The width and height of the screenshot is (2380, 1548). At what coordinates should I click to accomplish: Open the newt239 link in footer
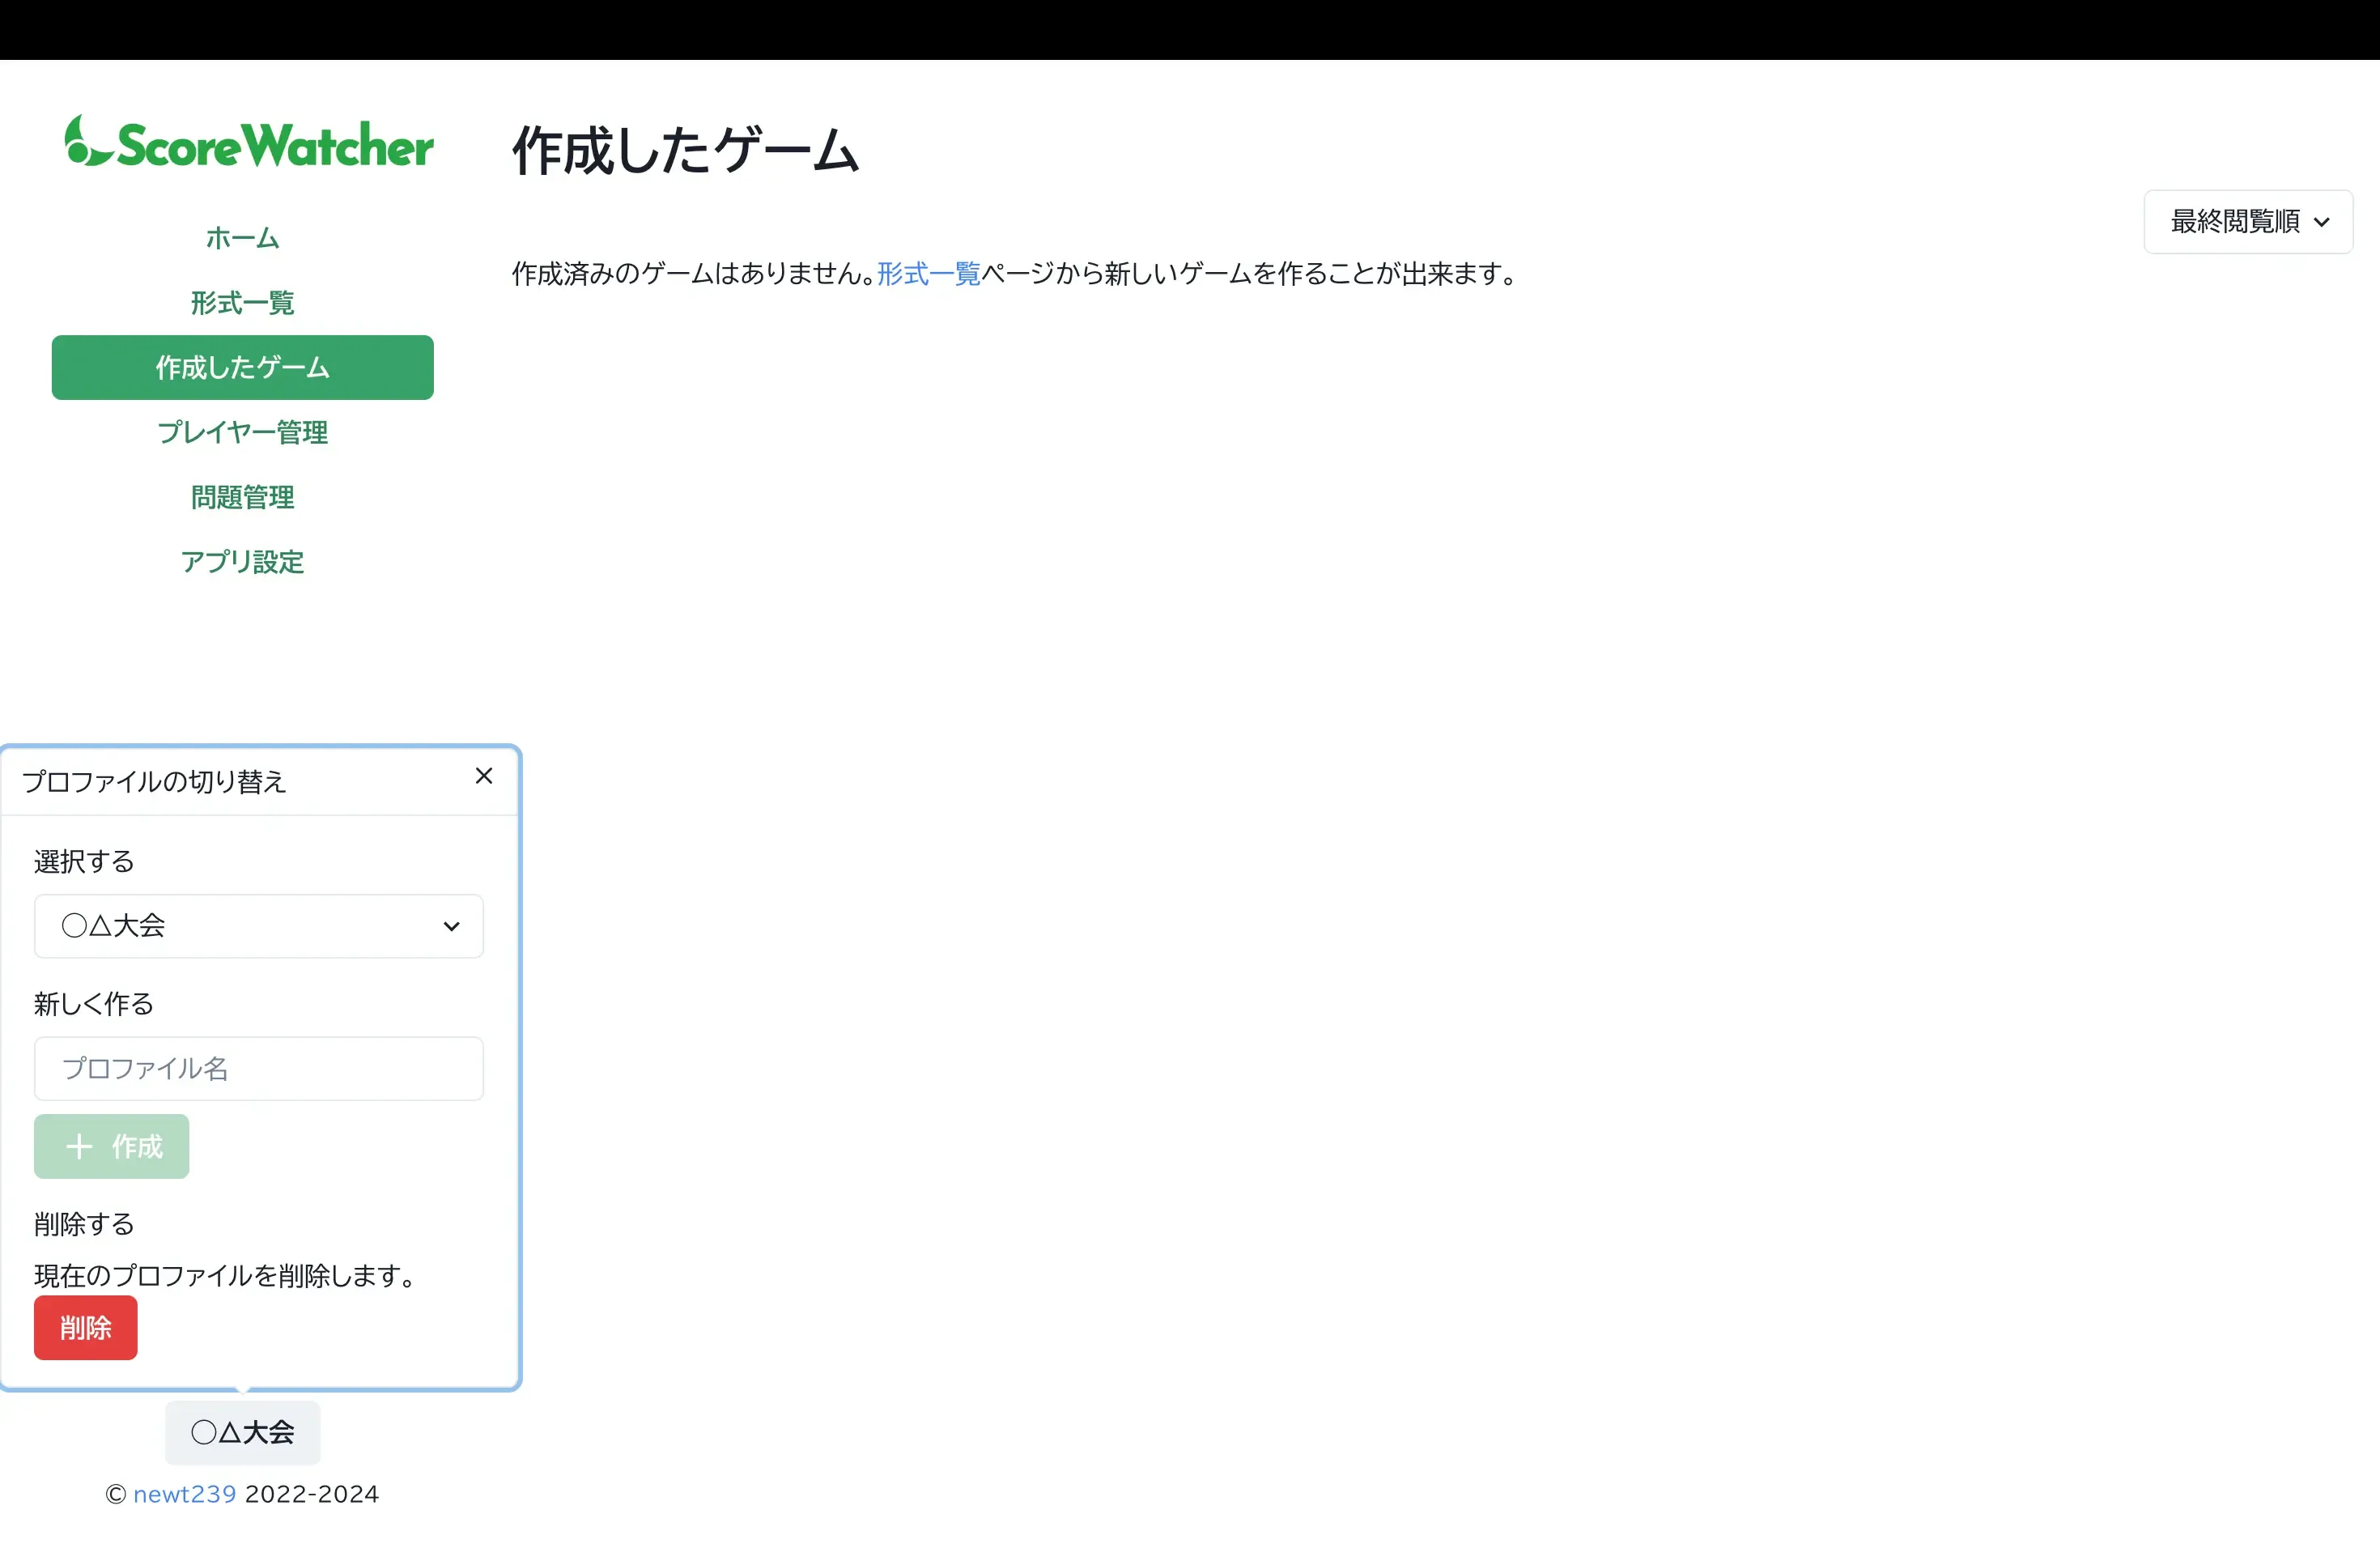pyautogui.click(x=185, y=1494)
